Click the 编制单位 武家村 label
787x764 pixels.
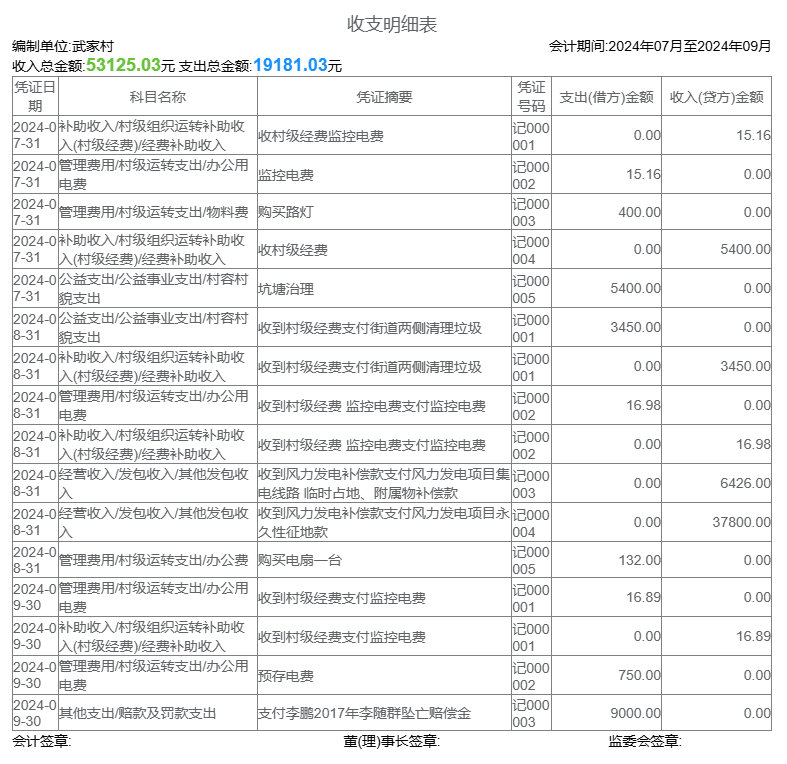63,46
